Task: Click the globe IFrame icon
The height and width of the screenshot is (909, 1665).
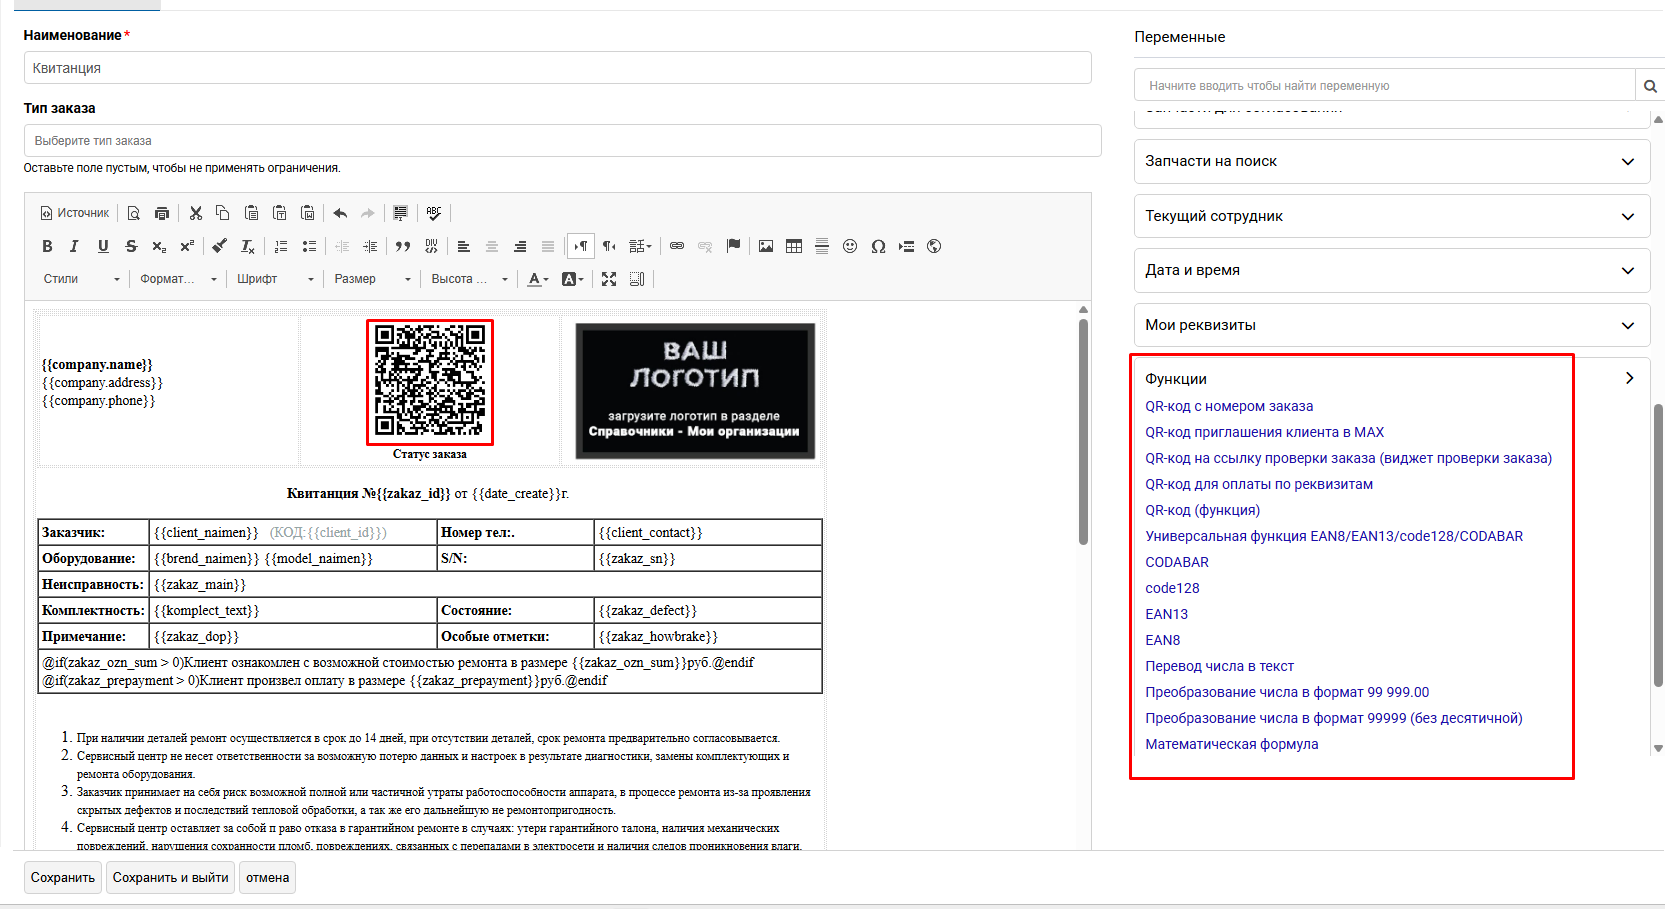Action: click(x=934, y=246)
